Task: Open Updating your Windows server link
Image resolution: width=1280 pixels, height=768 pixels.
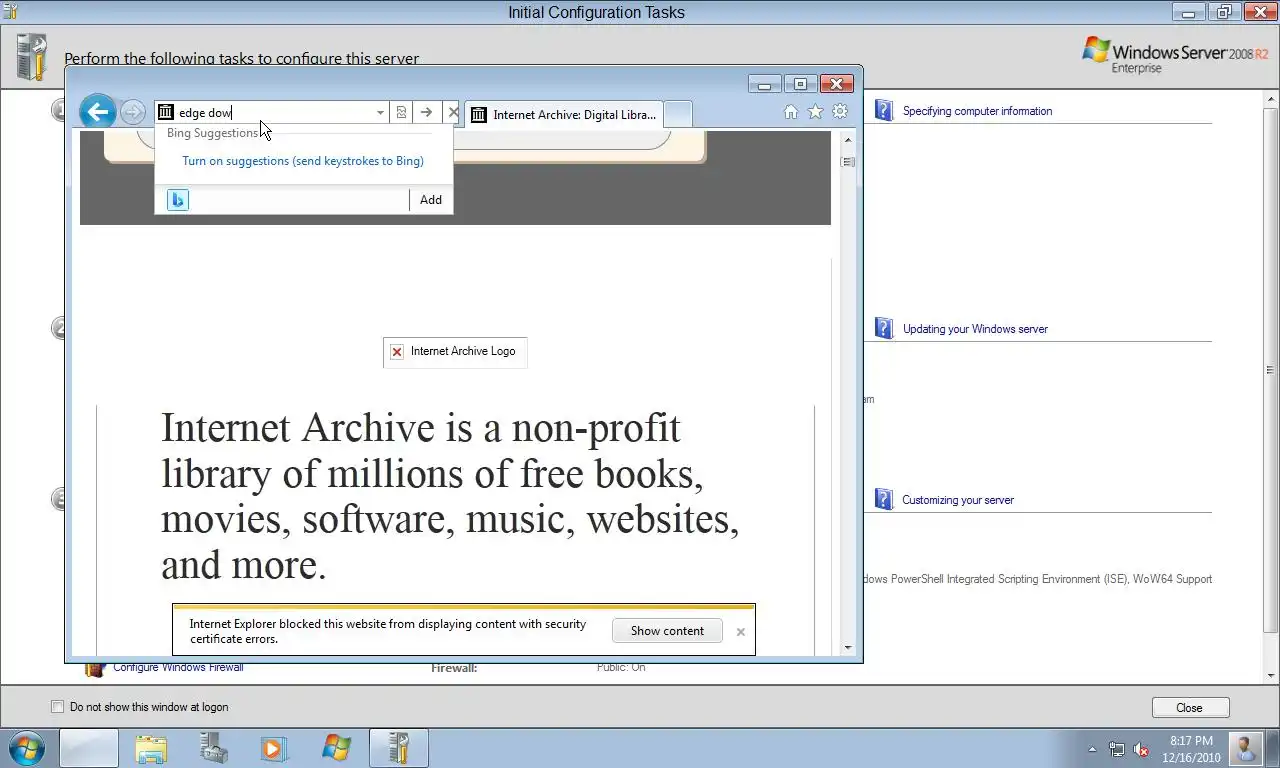Action: pyautogui.click(x=975, y=329)
